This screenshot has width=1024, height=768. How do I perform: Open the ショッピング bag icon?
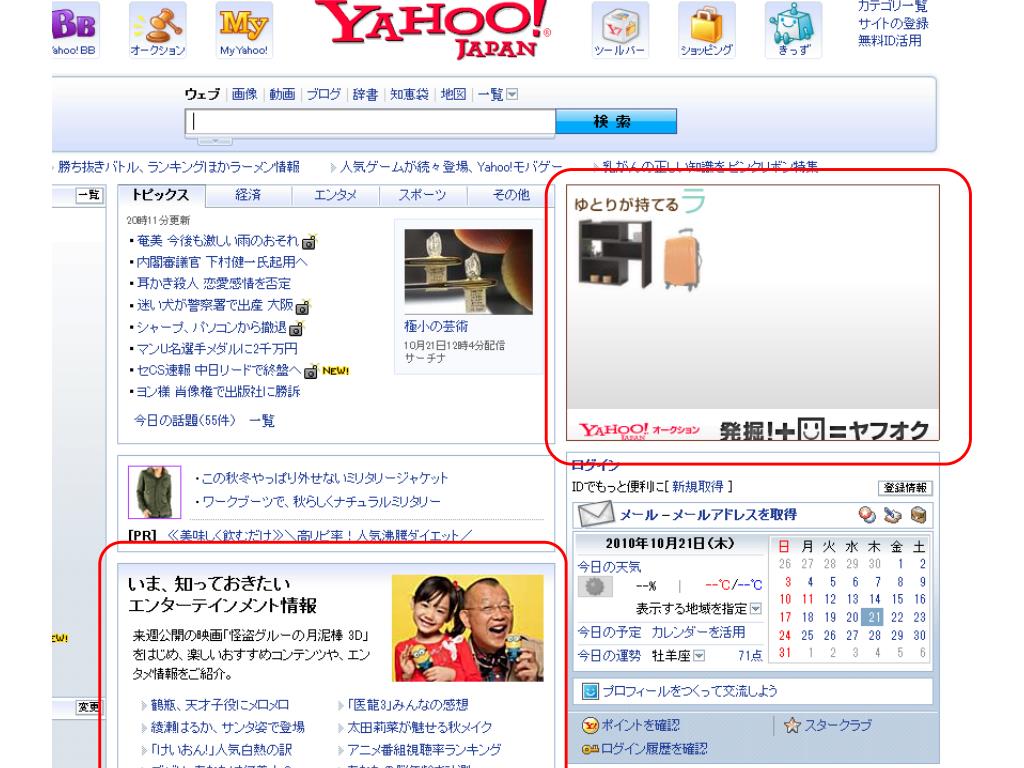(707, 29)
